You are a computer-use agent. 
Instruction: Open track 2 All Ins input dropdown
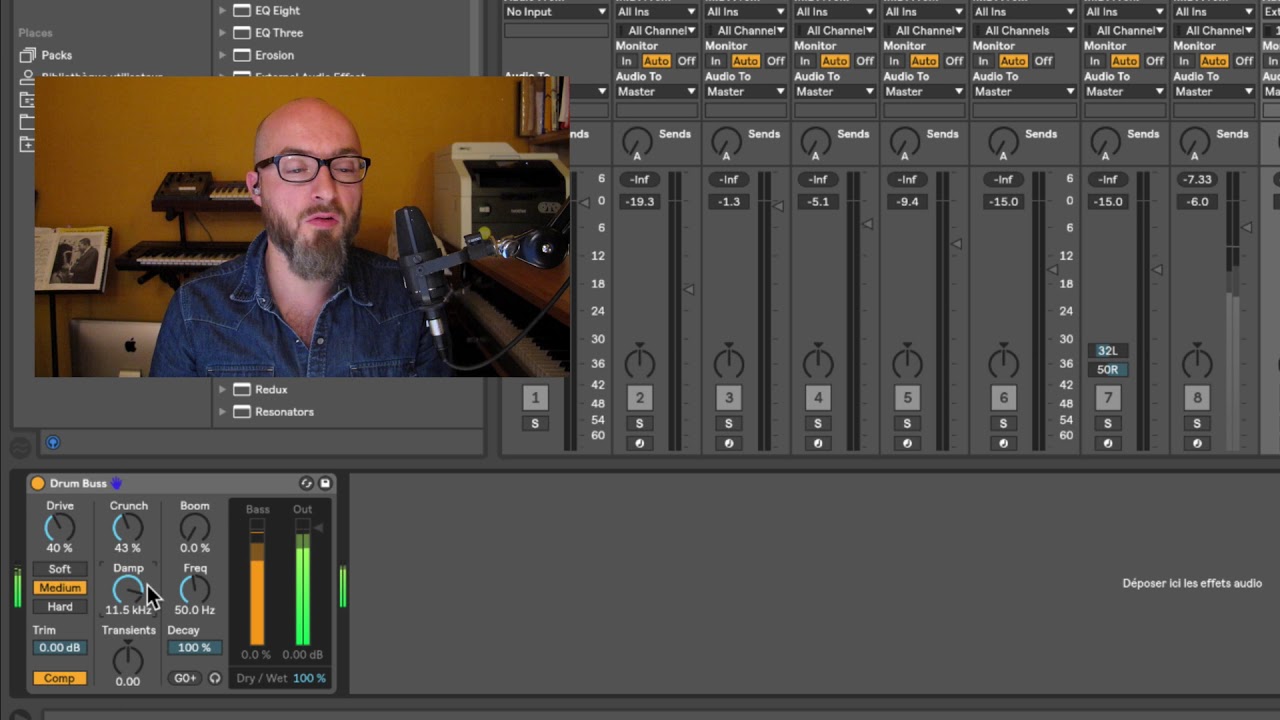coord(656,11)
